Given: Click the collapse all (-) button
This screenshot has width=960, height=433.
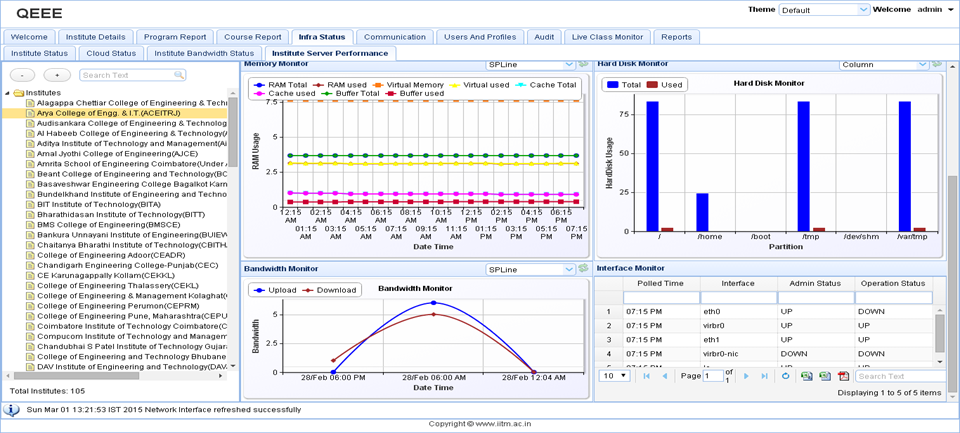Looking at the screenshot, I should click(23, 75).
